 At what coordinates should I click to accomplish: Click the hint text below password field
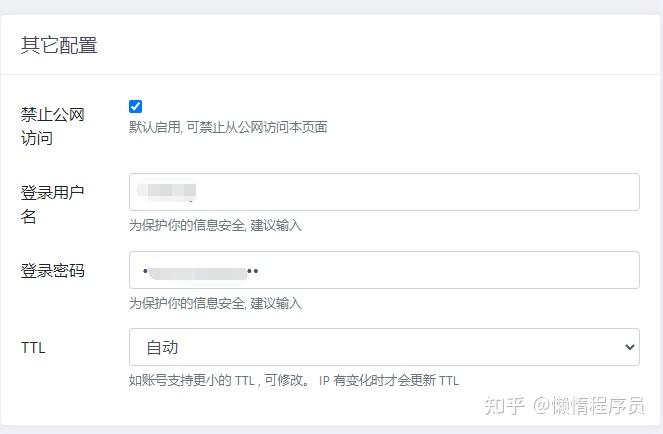[215, 303]
